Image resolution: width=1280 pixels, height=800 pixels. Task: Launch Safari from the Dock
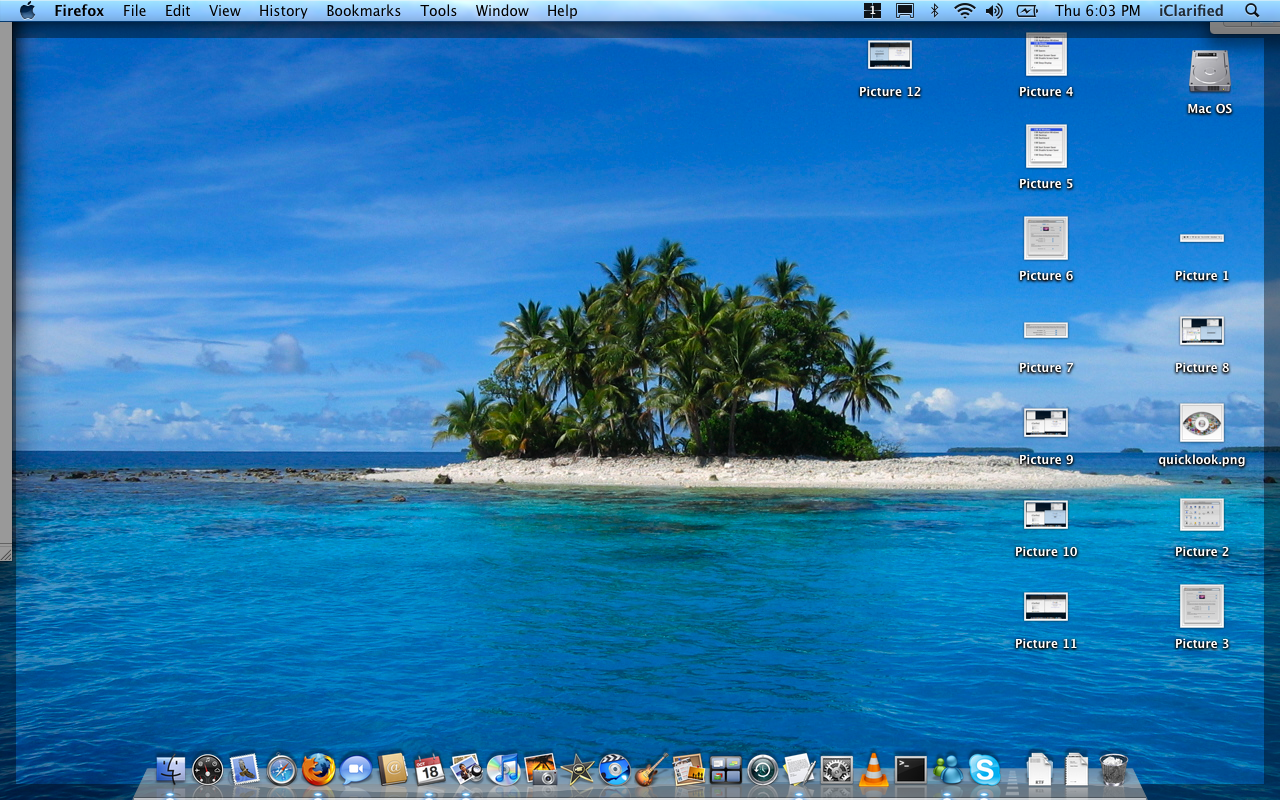point(282,769)
